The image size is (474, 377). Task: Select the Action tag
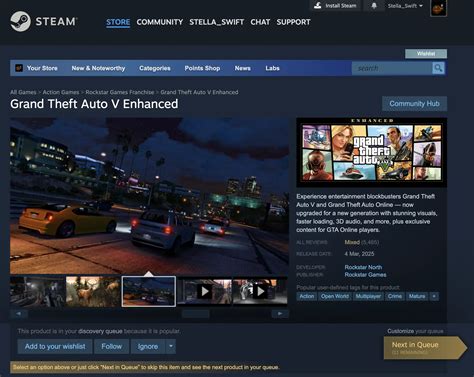coord(307,296)
